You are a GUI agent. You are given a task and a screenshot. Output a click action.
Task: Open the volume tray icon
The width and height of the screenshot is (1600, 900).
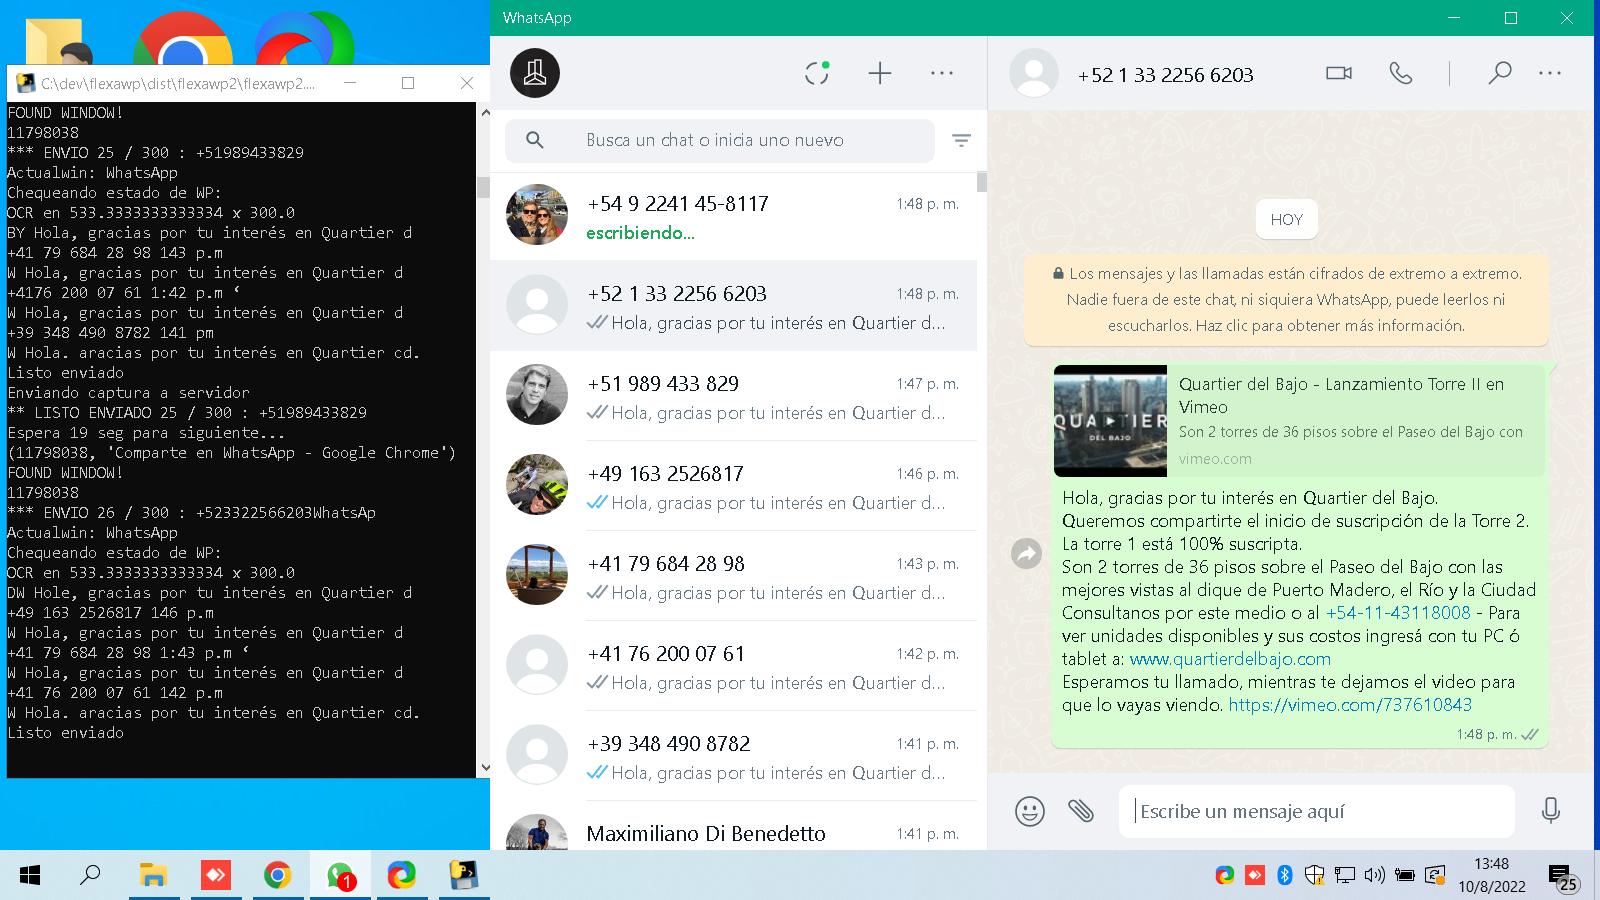(1375, 876)
